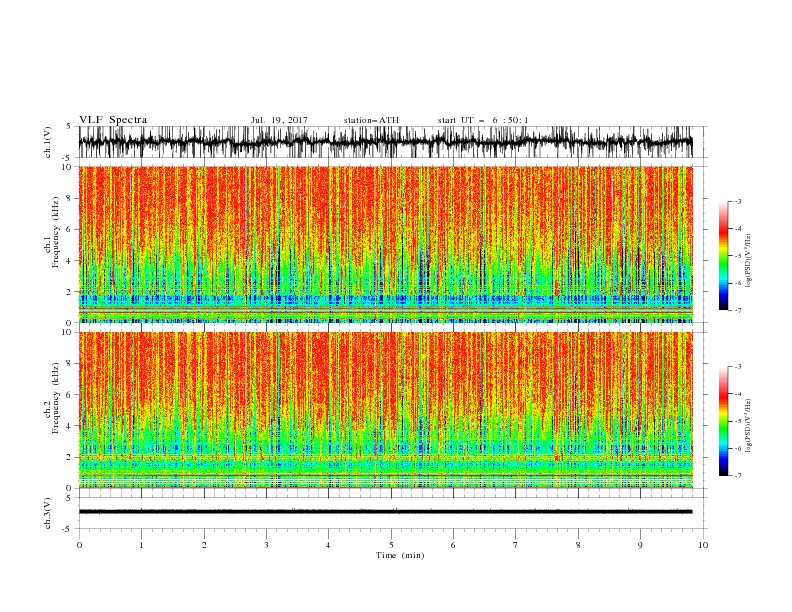Click the "ch.3(V)" waveform axis label
The width and height of the screenshot is (792, 612).
coord(48,513)
